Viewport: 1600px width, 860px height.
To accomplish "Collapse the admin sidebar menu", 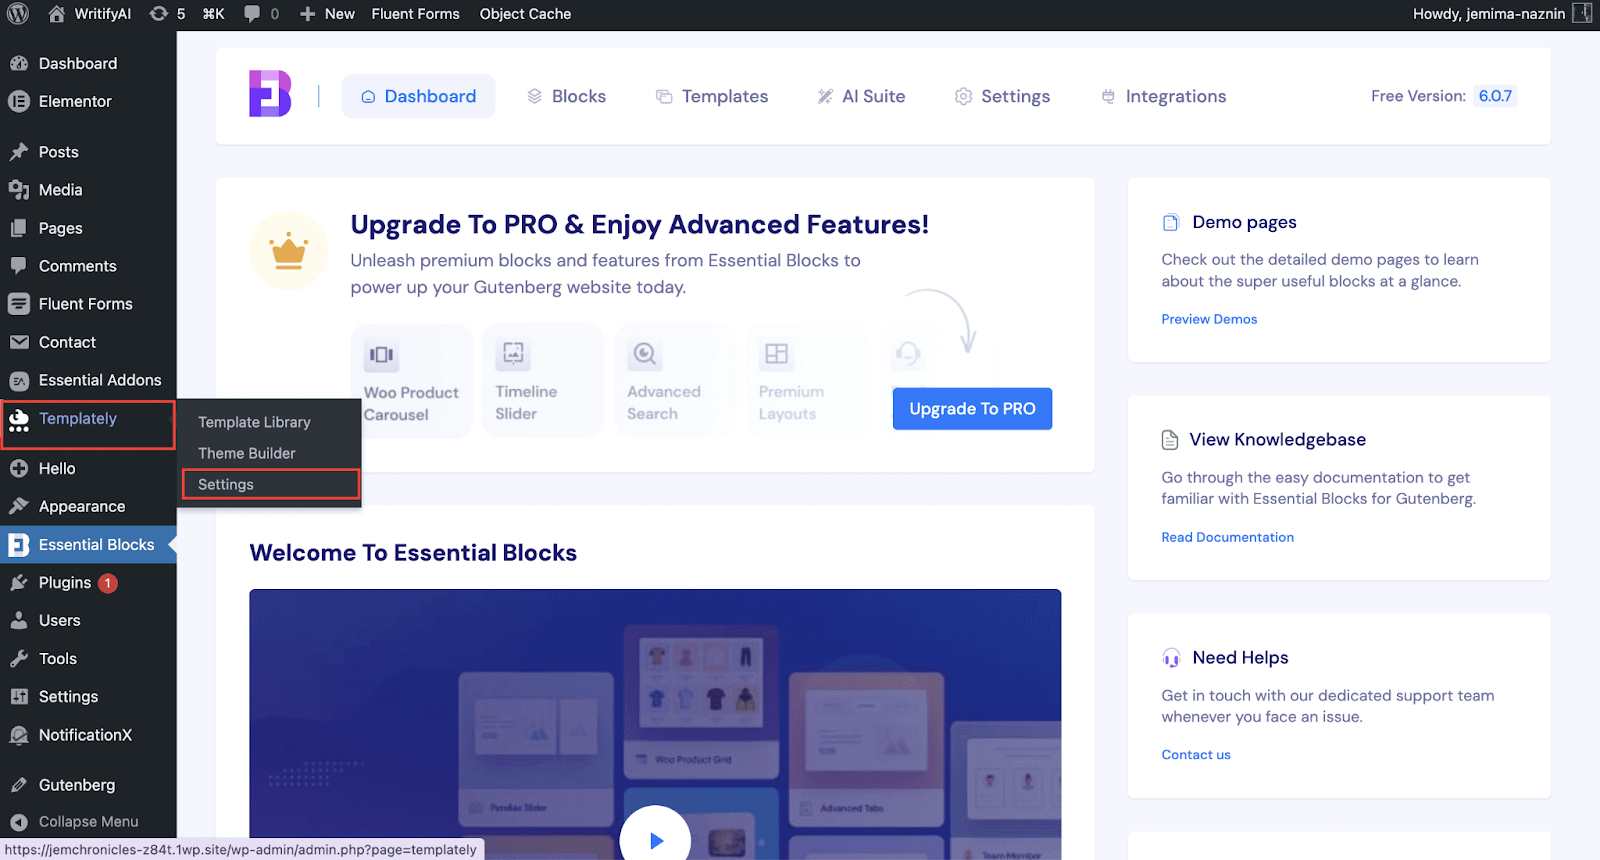I will (88, 821).
